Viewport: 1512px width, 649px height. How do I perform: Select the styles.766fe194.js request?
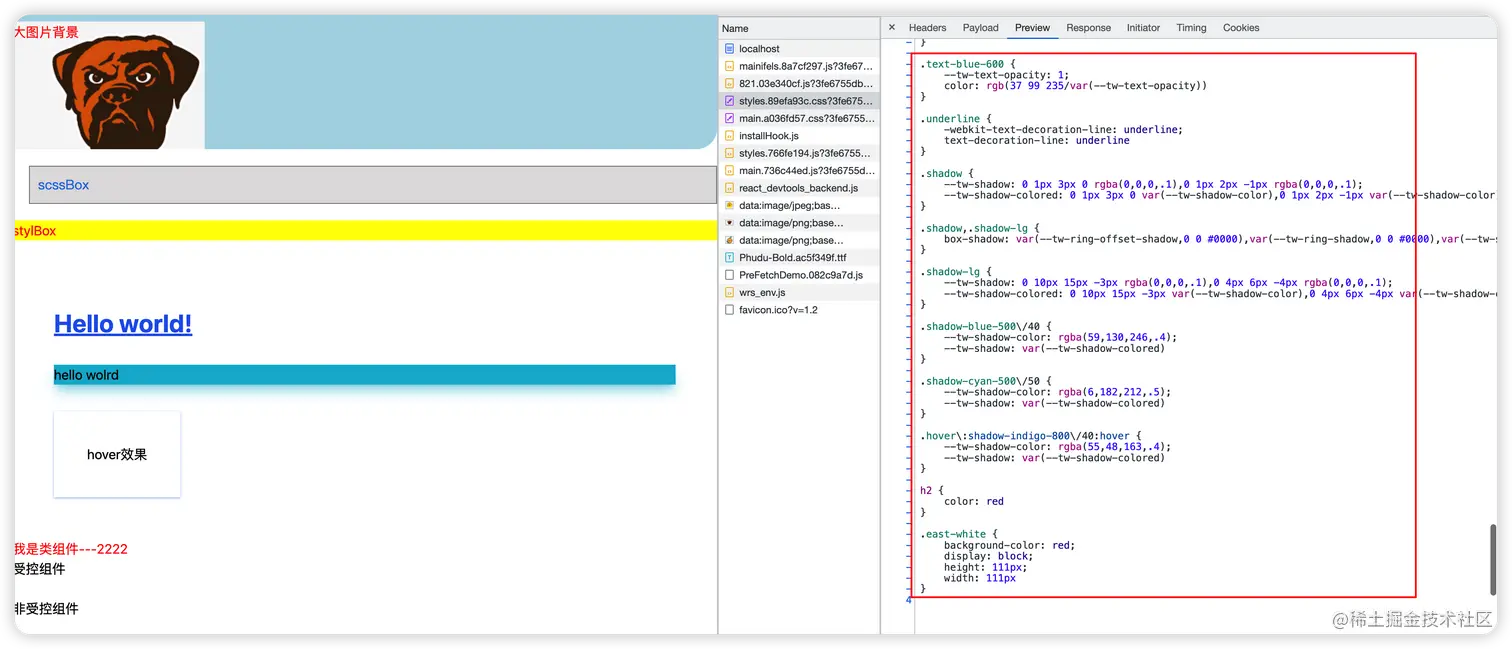click(x=799, y=153)
